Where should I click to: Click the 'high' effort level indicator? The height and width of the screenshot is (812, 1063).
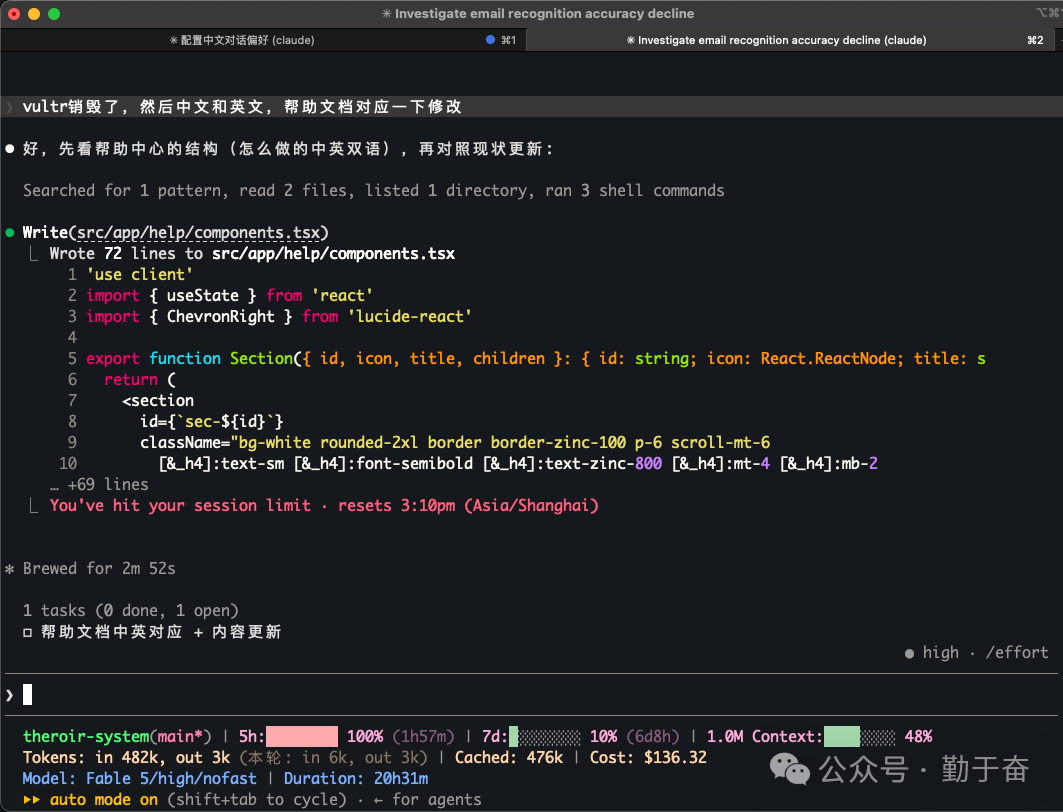point(941,653)
